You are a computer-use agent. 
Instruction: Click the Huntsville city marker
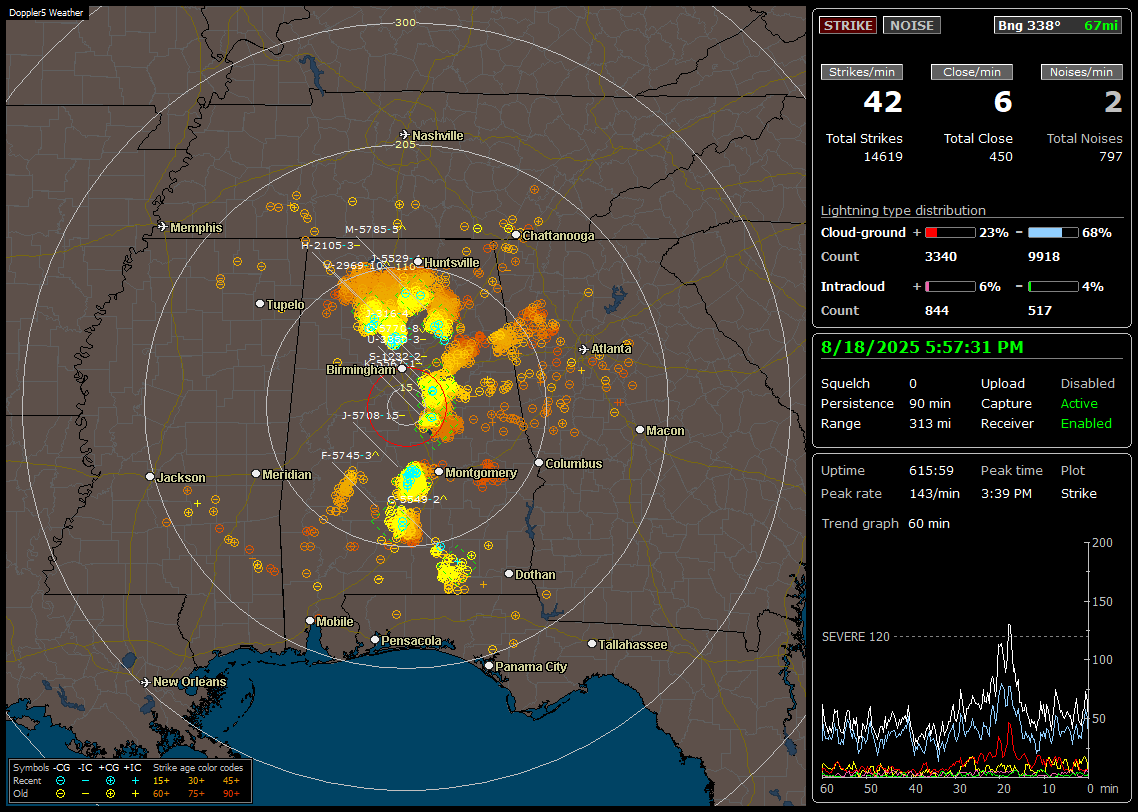tap(418, 262)
